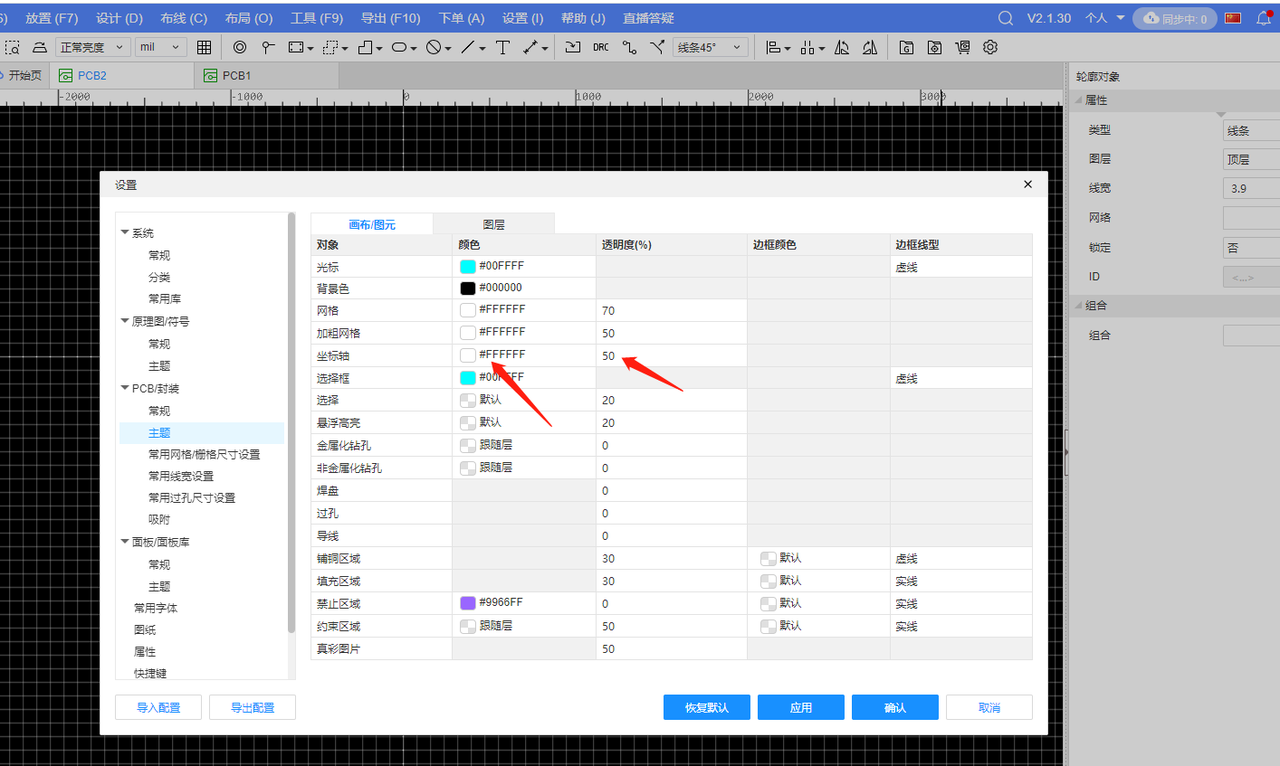Image resolution: width=1280 pixels, height=766 pixels.
Task: Click the 光标 cyan color swatch
Action: pyautogui.click(x=467, y=267)
